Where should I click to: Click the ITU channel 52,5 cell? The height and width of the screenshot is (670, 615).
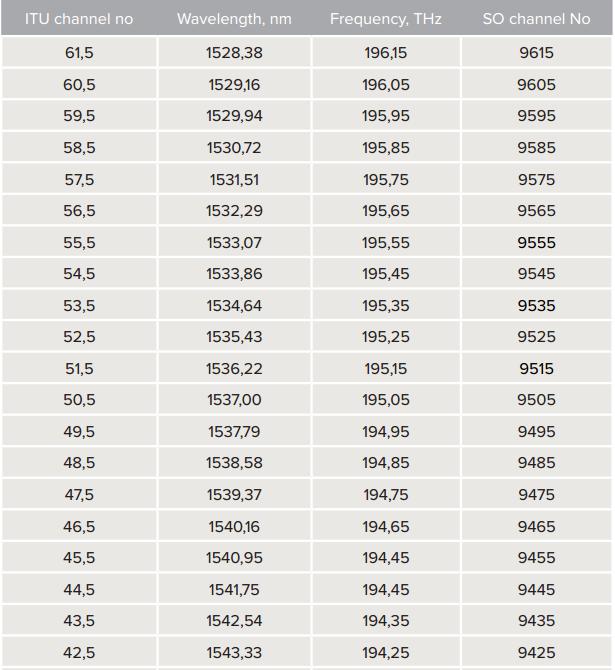tap(79, 337)
